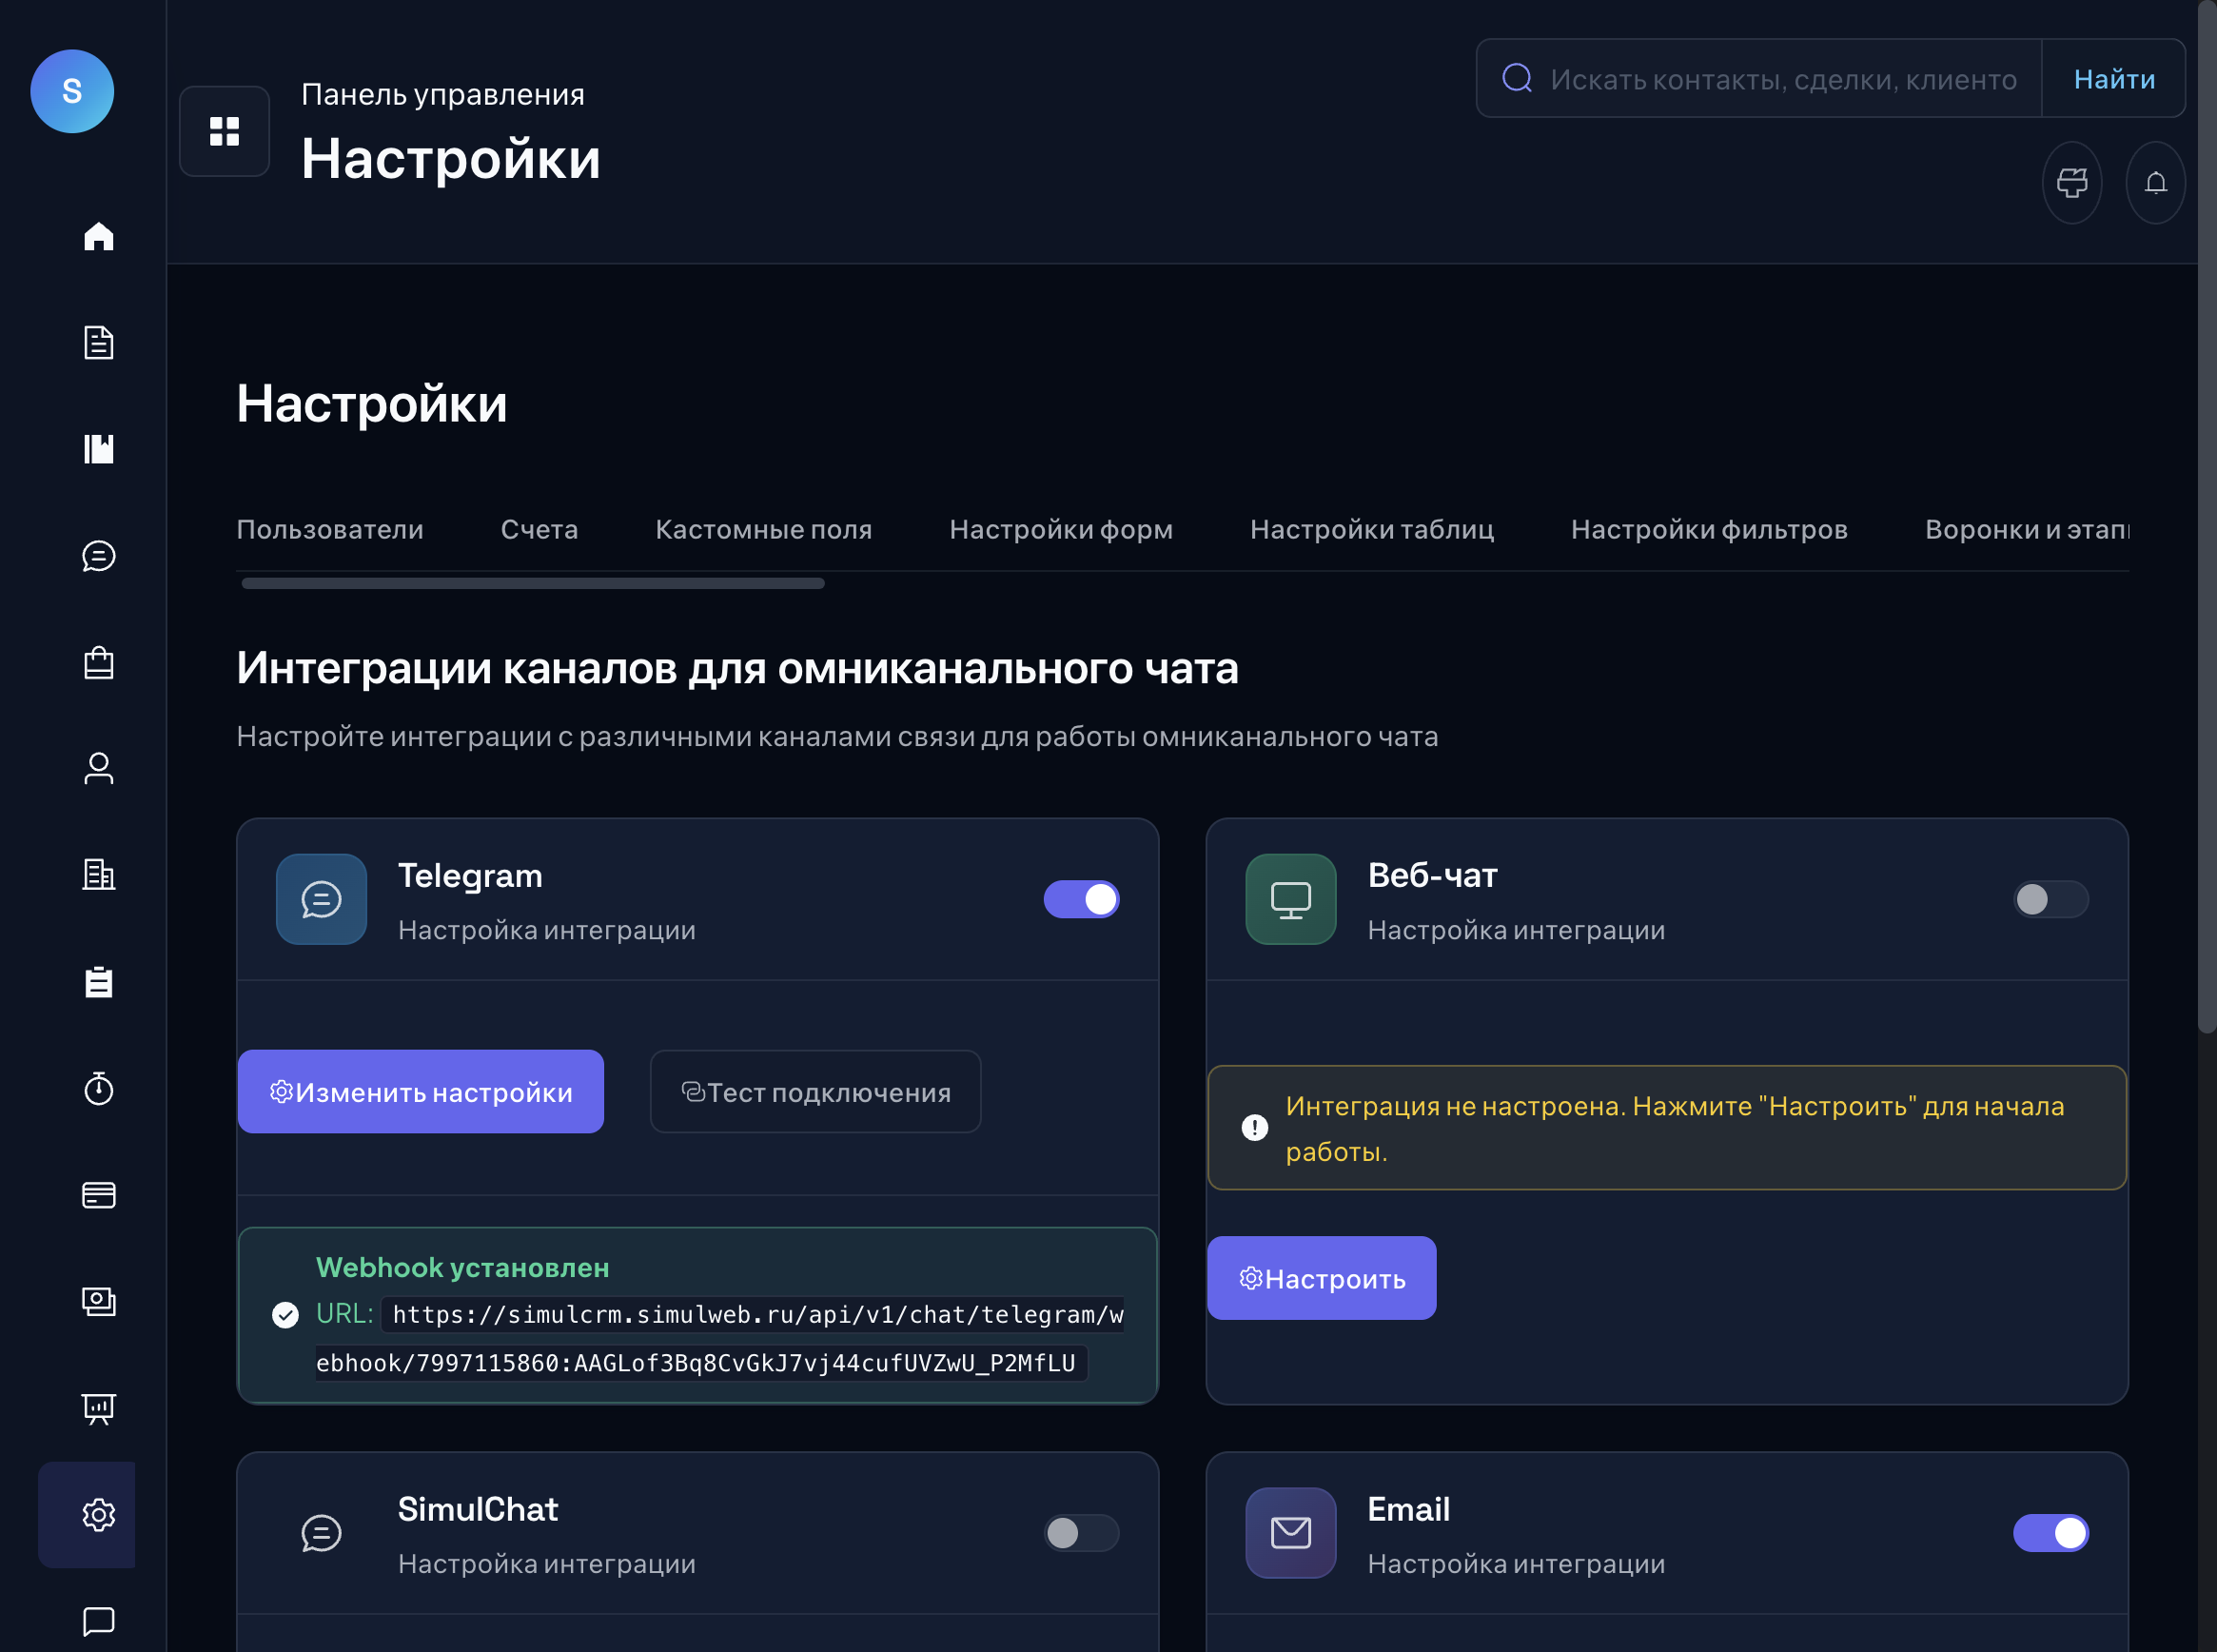Click the Настроить button for Веб-чат
This screenshot has height=1652, width=2217.
tap(1322, 1278)
